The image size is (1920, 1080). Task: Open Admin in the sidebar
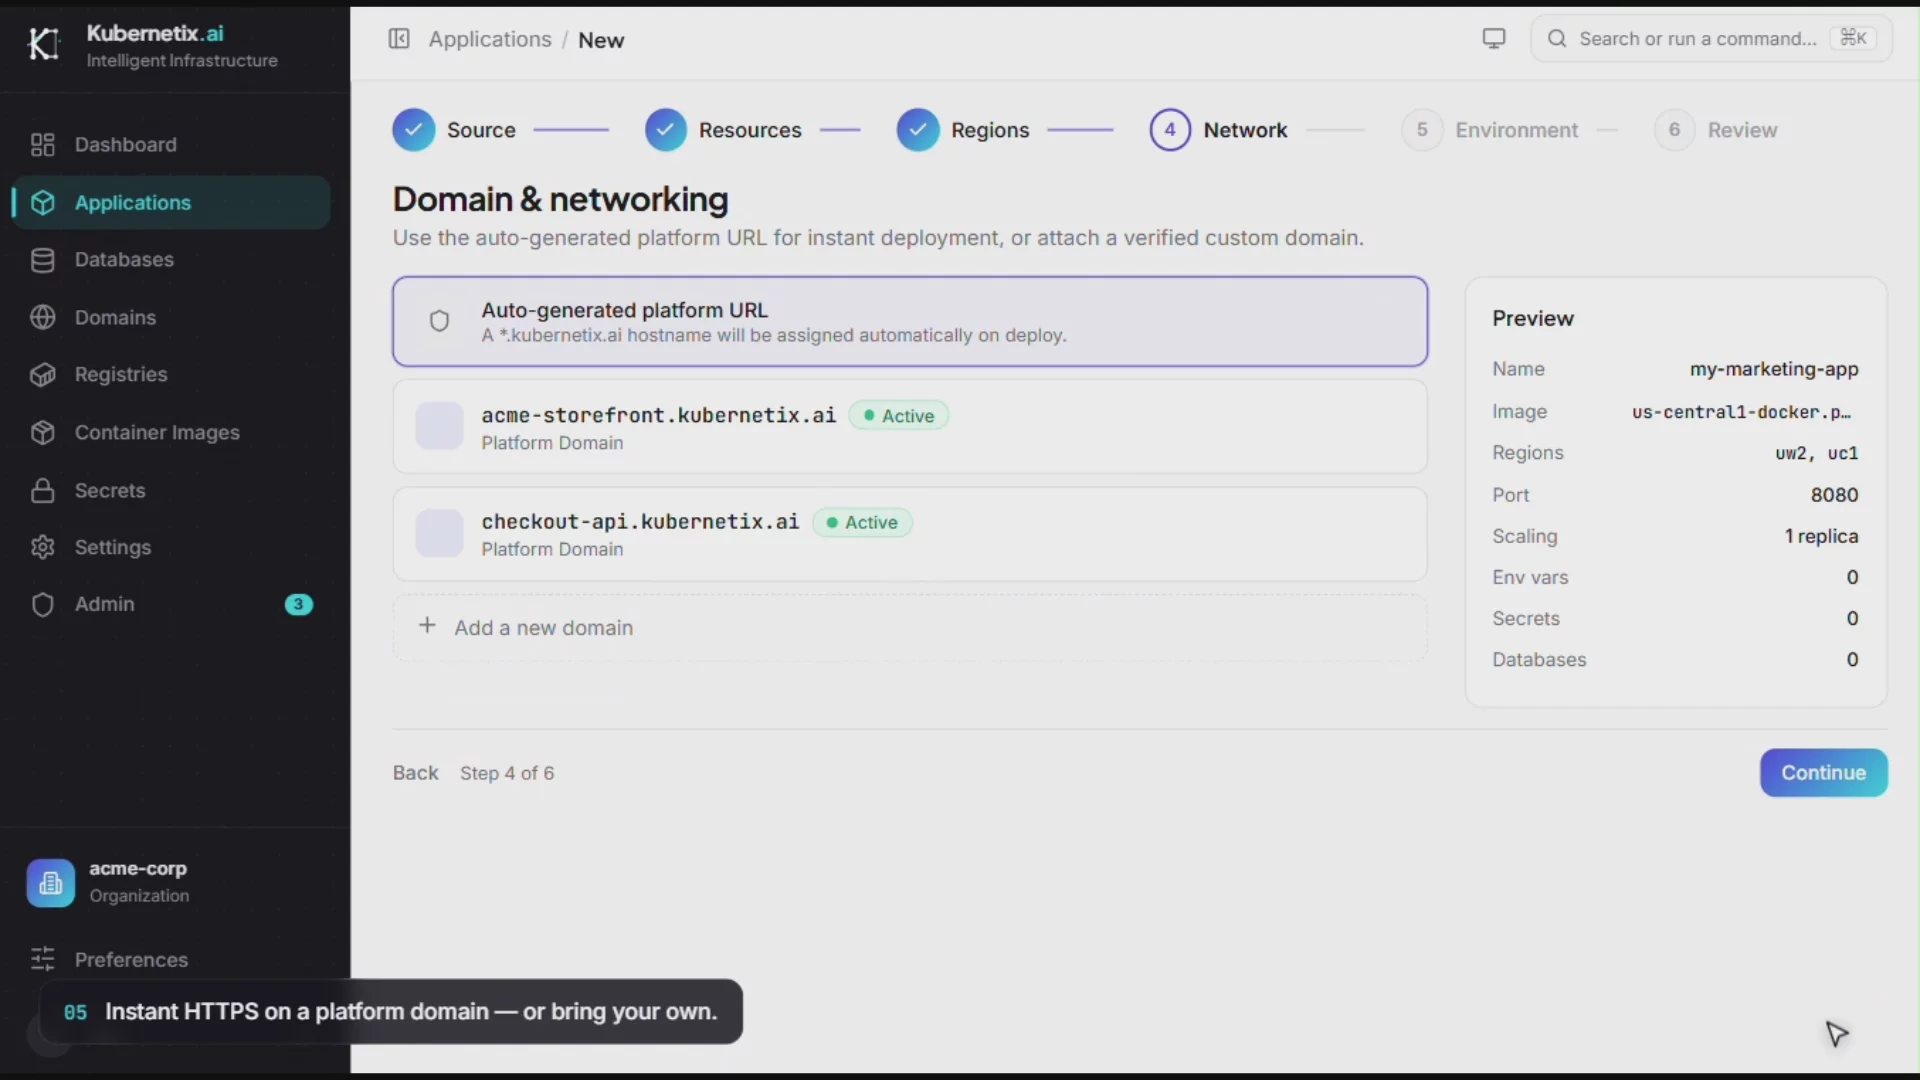171,605
